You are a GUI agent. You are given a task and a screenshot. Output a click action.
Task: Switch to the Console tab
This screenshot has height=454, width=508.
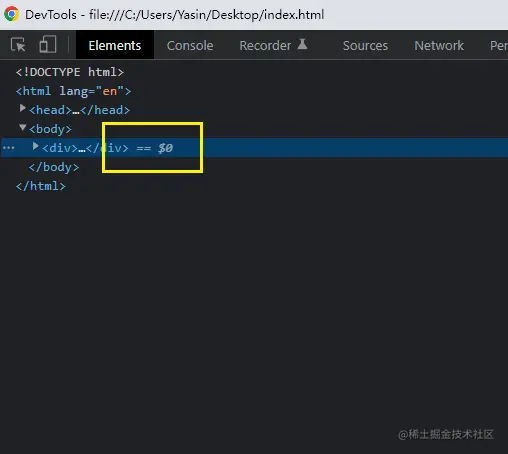click(x=190, y=45)
